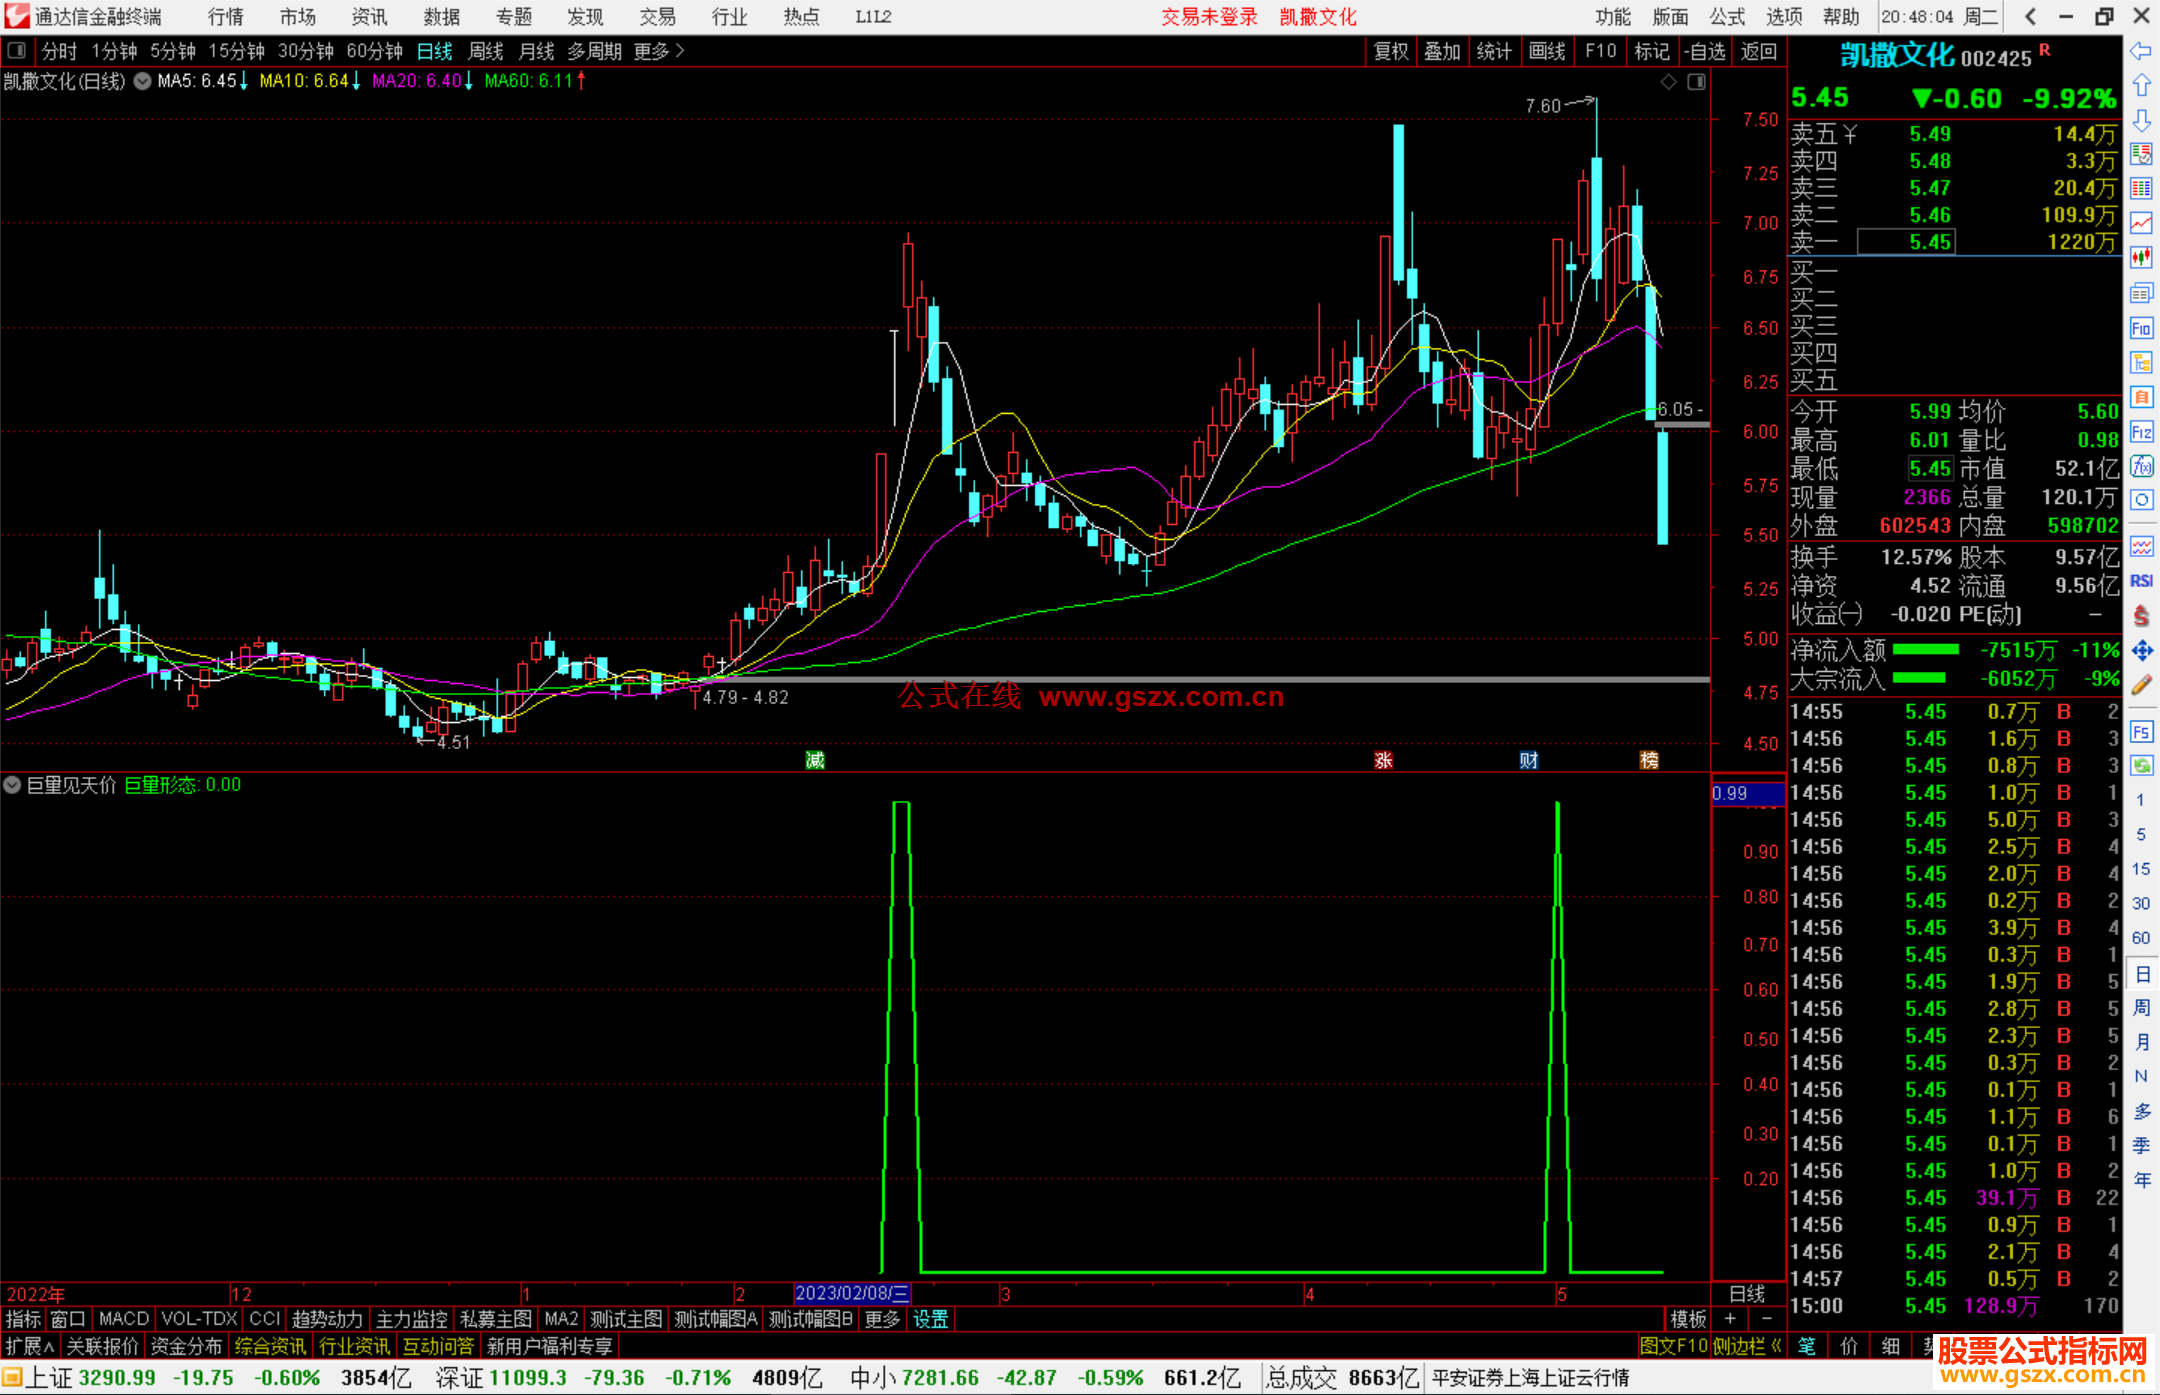Click the 2023/02/08 date marker on timeline

click(851, 1294)
